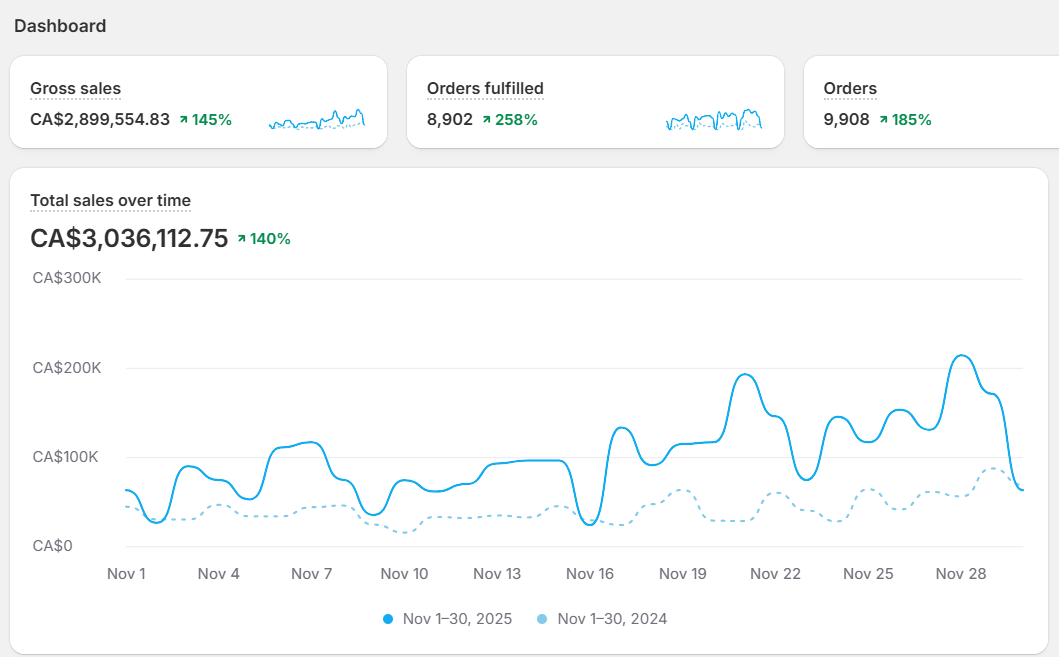The height and width of the screenshot is (657, 1059).
Task: Click the Orders fulfilled sparkline chart
Action: 714,120
